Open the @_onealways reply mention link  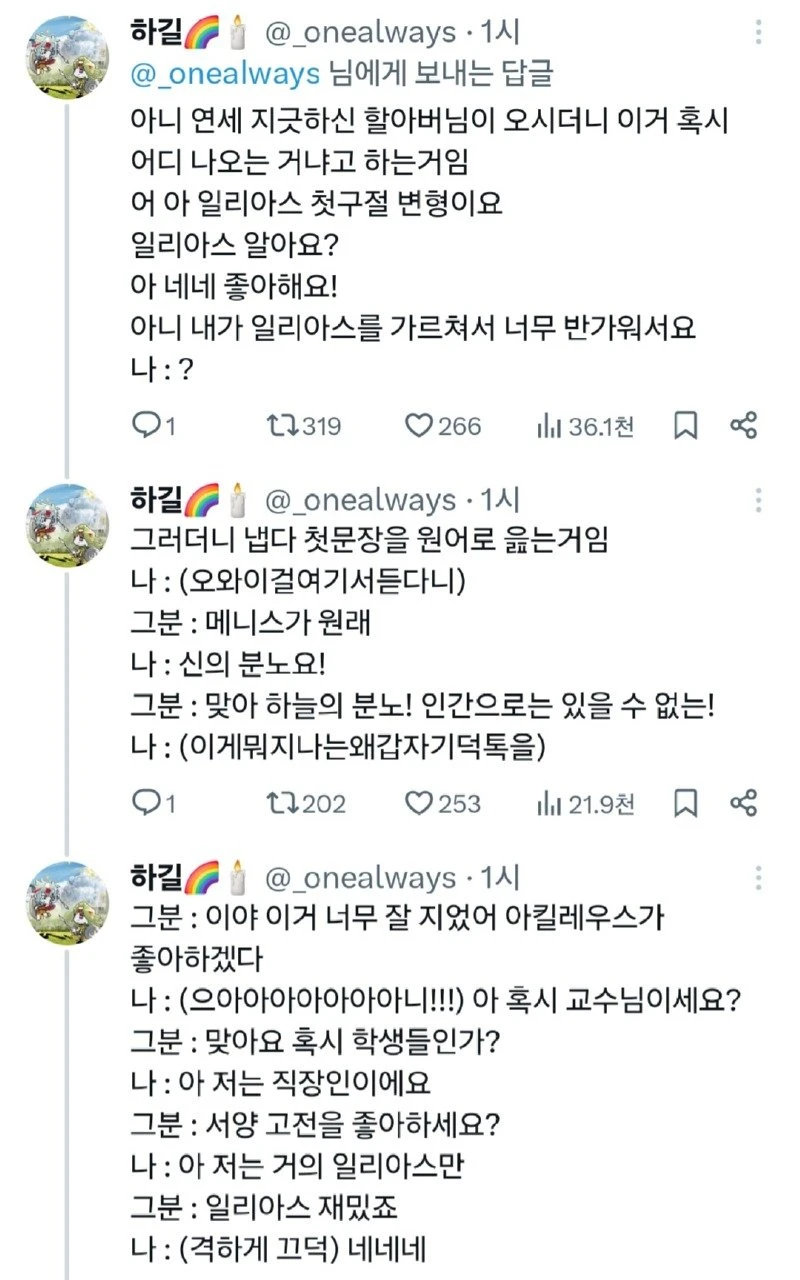(x=225, y=74)
